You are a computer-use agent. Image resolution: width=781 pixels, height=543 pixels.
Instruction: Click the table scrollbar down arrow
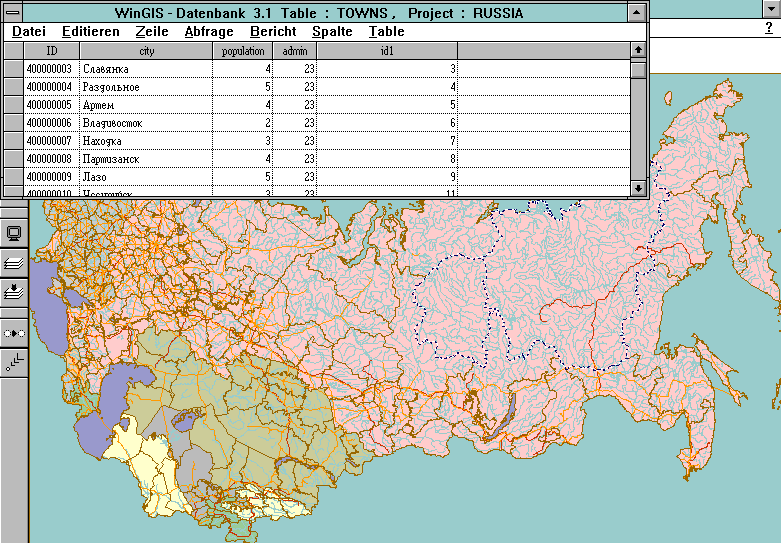point(638,188)
